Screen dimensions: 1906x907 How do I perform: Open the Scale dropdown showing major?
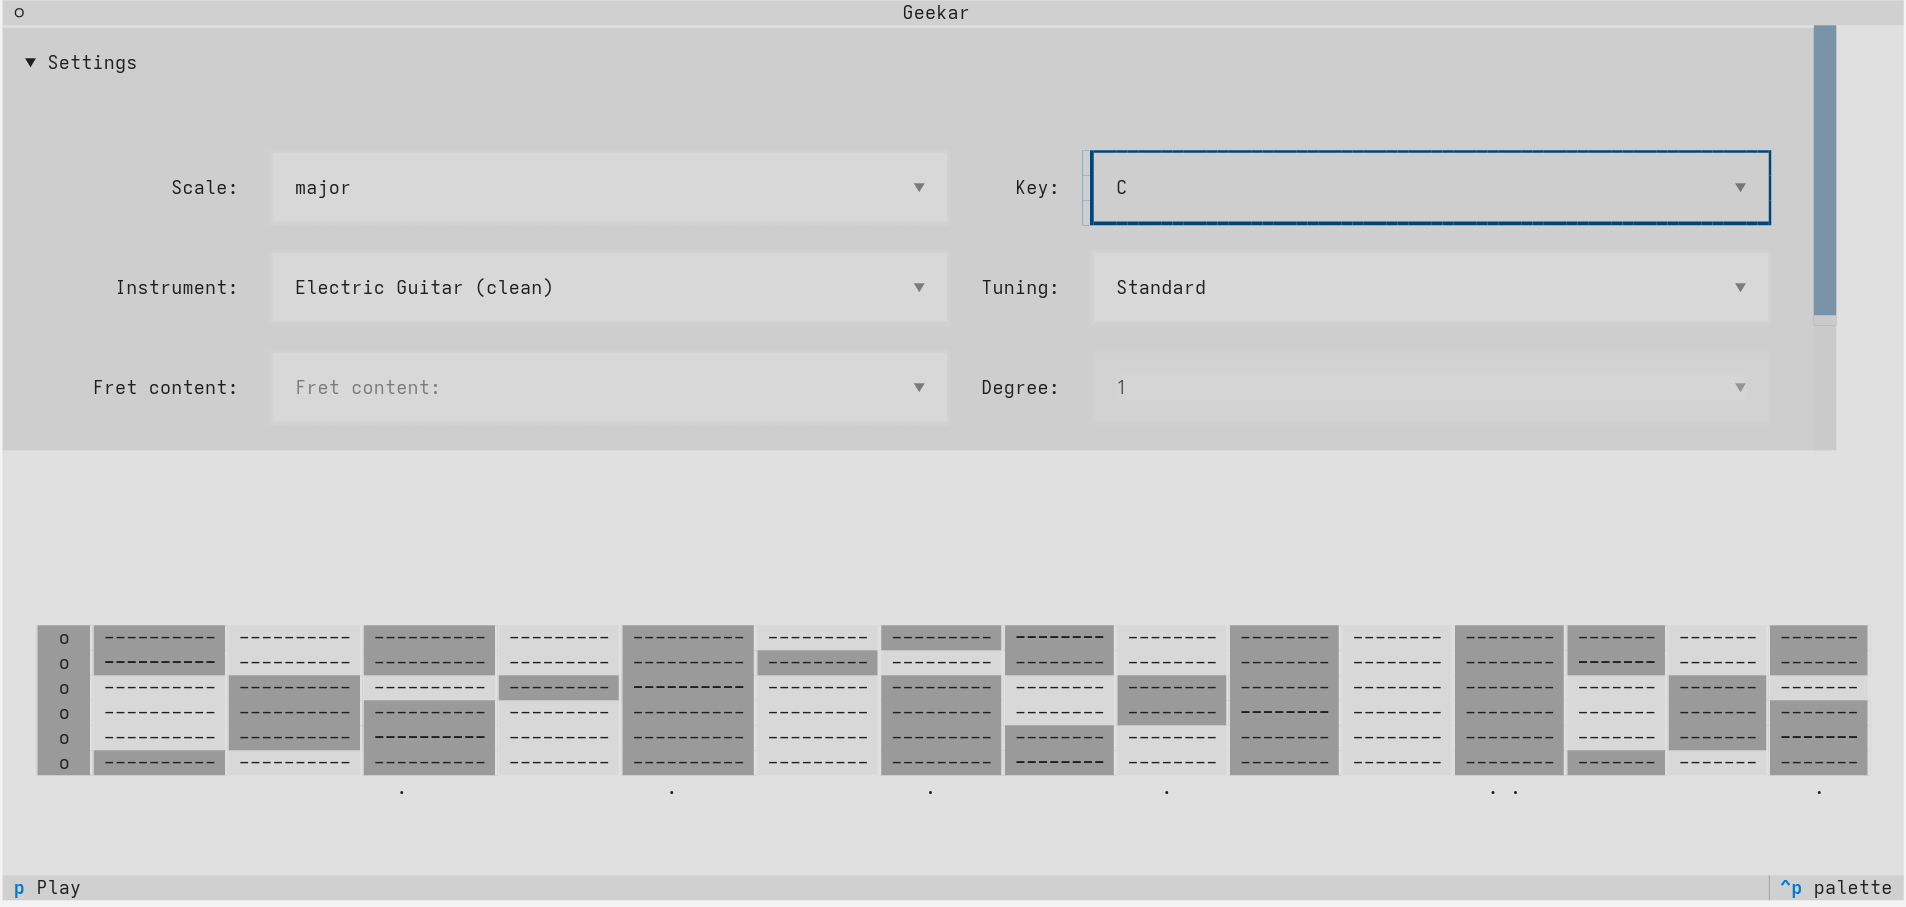tap(609, 187)
